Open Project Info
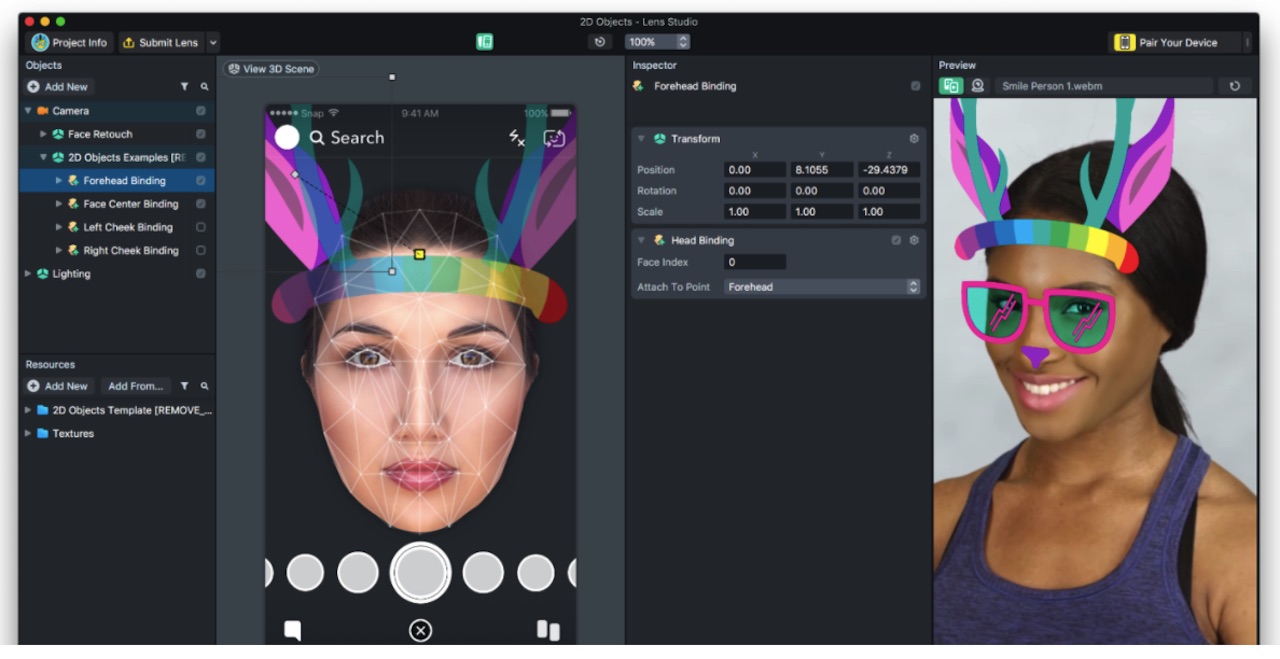 (x=69, y=42)
